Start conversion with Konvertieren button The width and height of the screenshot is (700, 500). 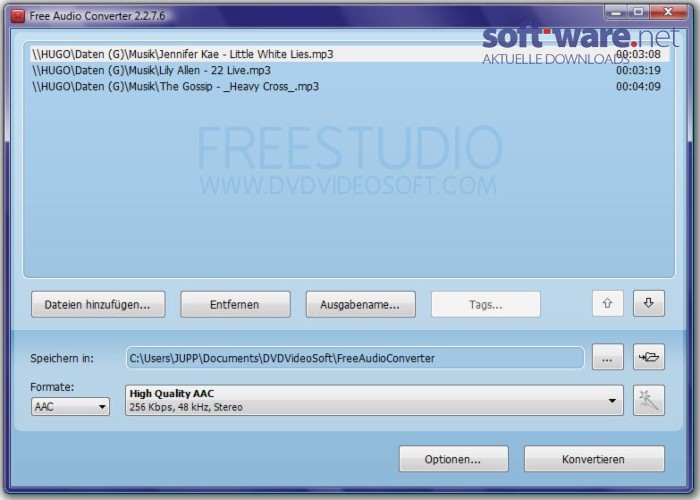tap(594, 459)
